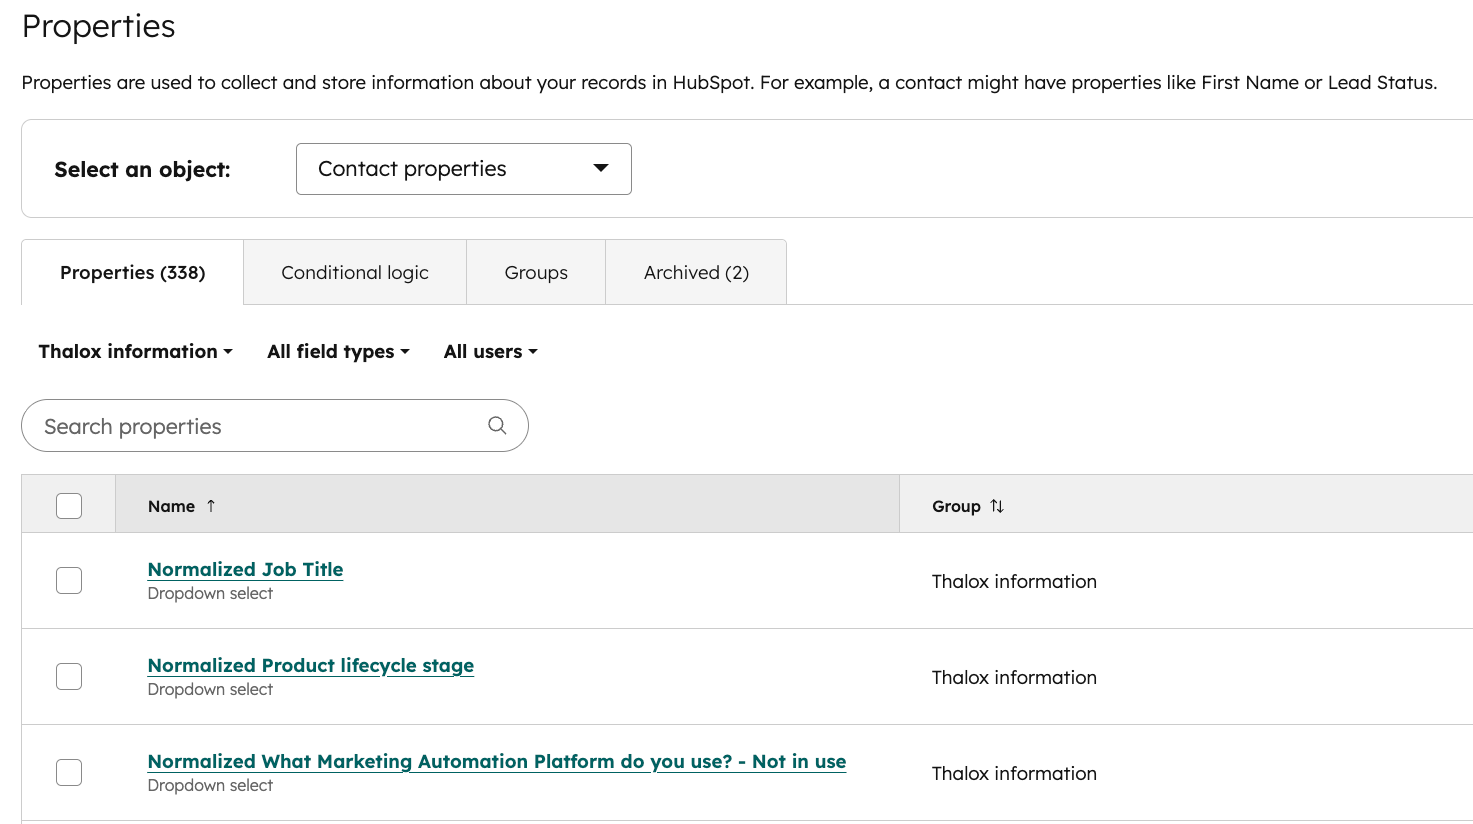The image size is (1473, 824).
Task: Open the All users filter dropdown
Action: coord(490,351)
